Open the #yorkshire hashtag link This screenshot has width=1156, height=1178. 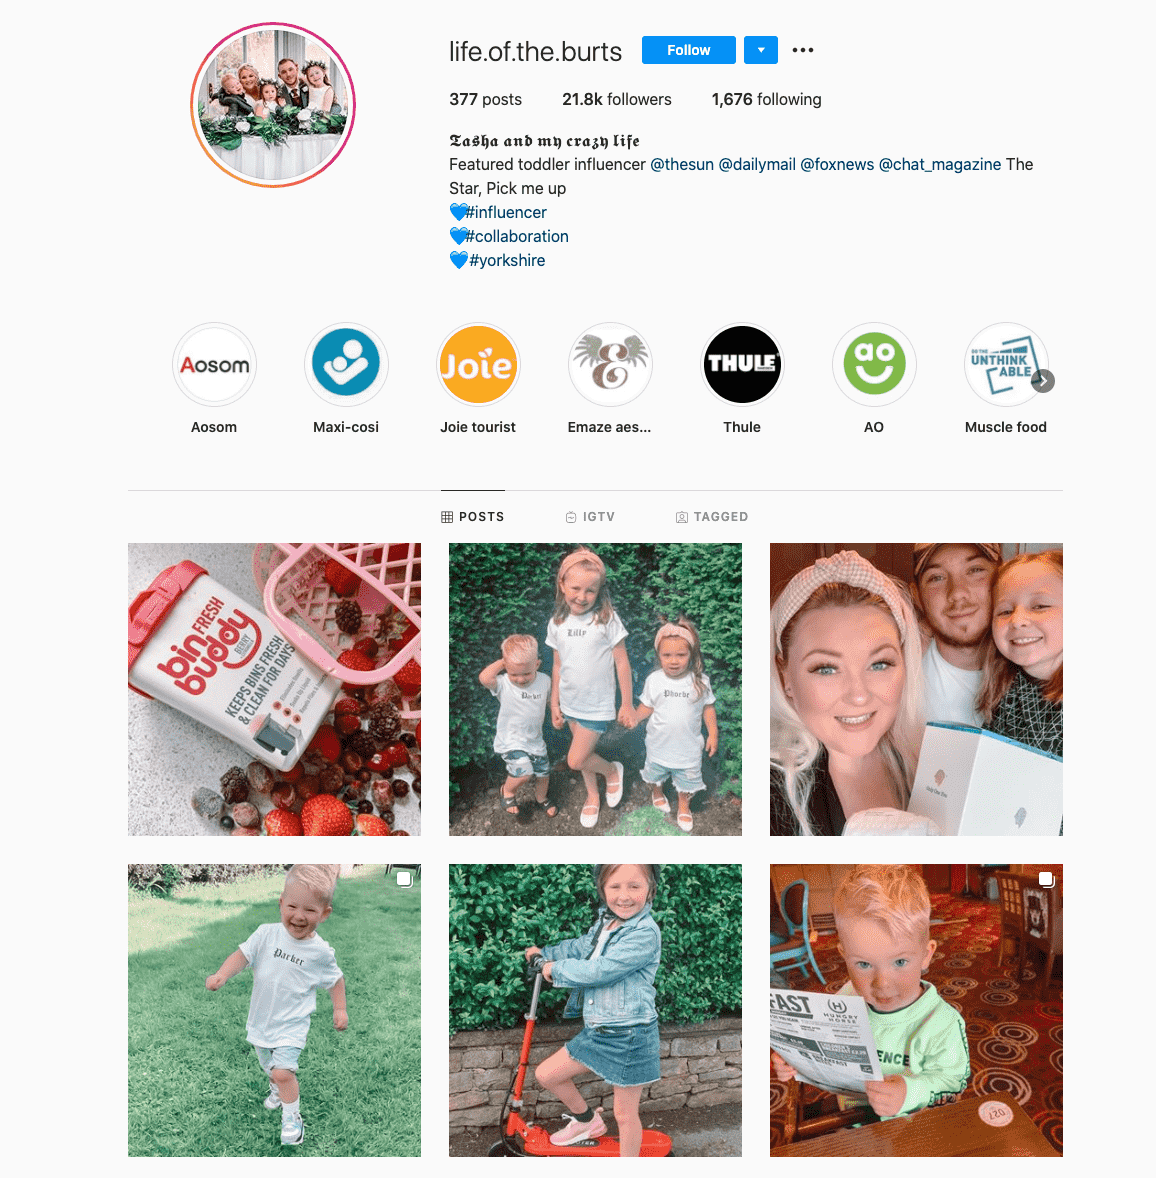507,261
